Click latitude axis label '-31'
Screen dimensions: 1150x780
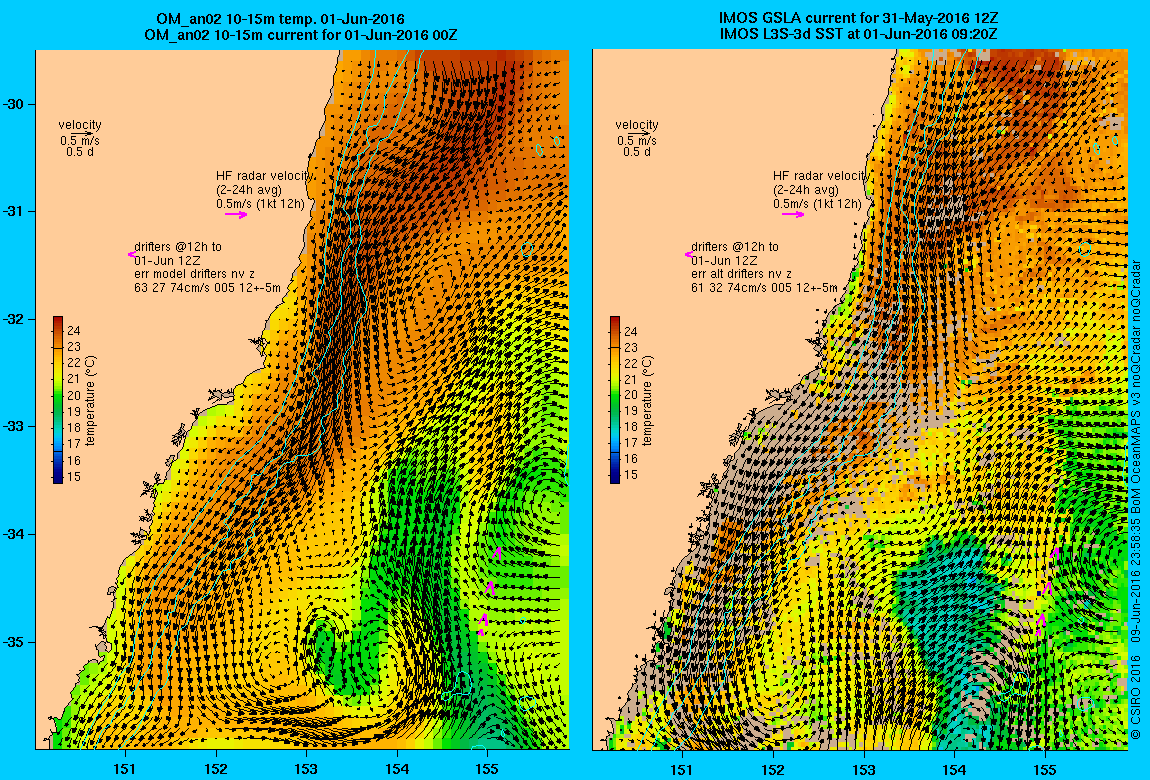tap(14, 211)
